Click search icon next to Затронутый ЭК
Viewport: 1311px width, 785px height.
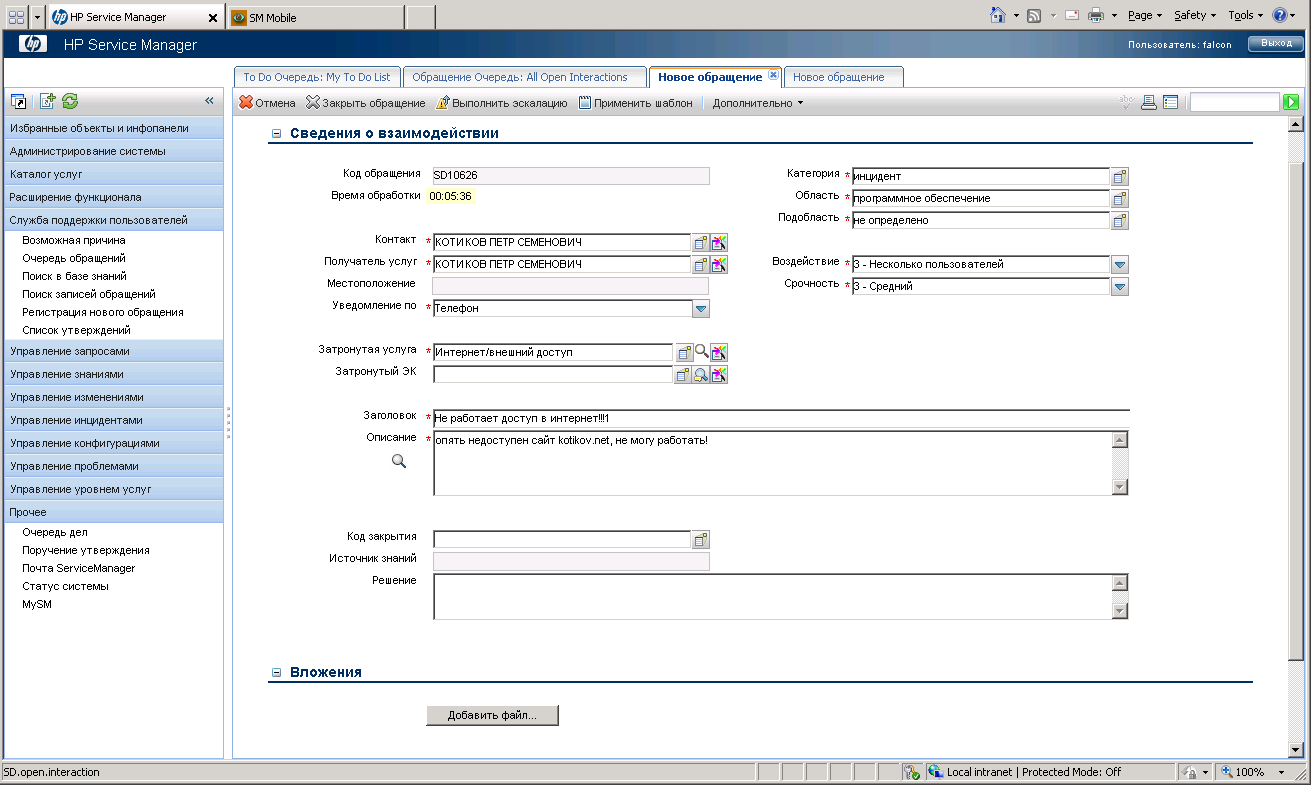pos(702,374)
